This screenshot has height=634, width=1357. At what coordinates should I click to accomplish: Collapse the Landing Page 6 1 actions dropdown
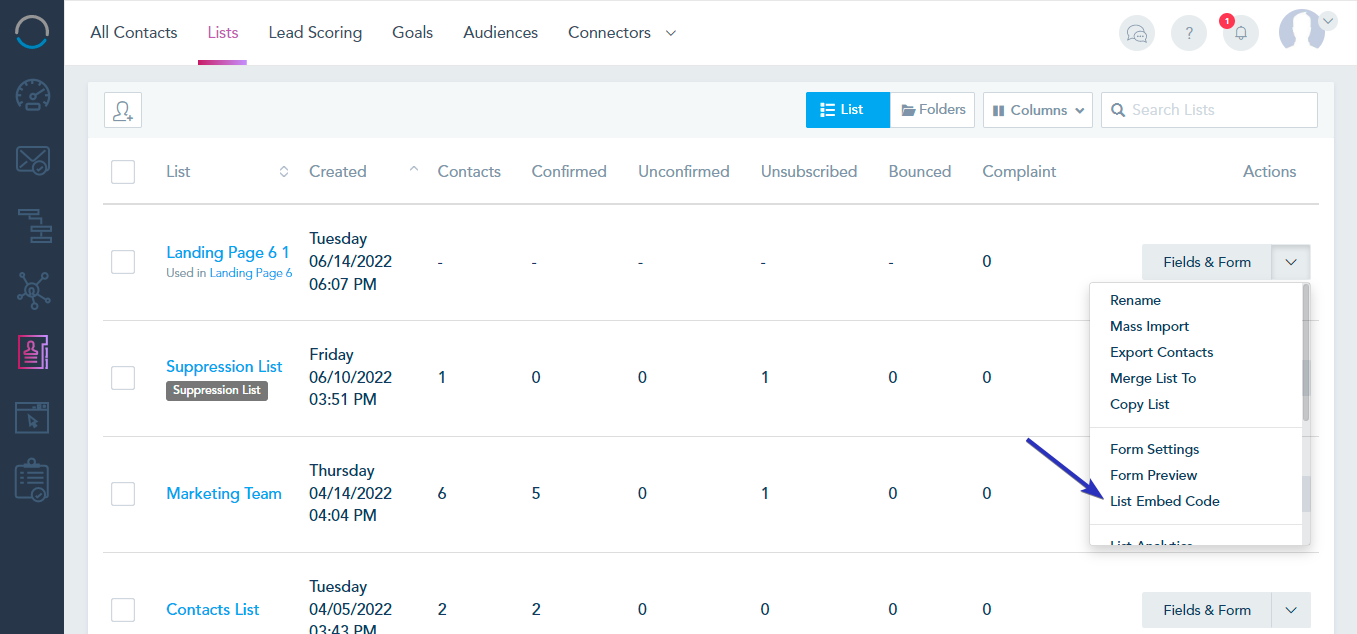click(1291, 262)
